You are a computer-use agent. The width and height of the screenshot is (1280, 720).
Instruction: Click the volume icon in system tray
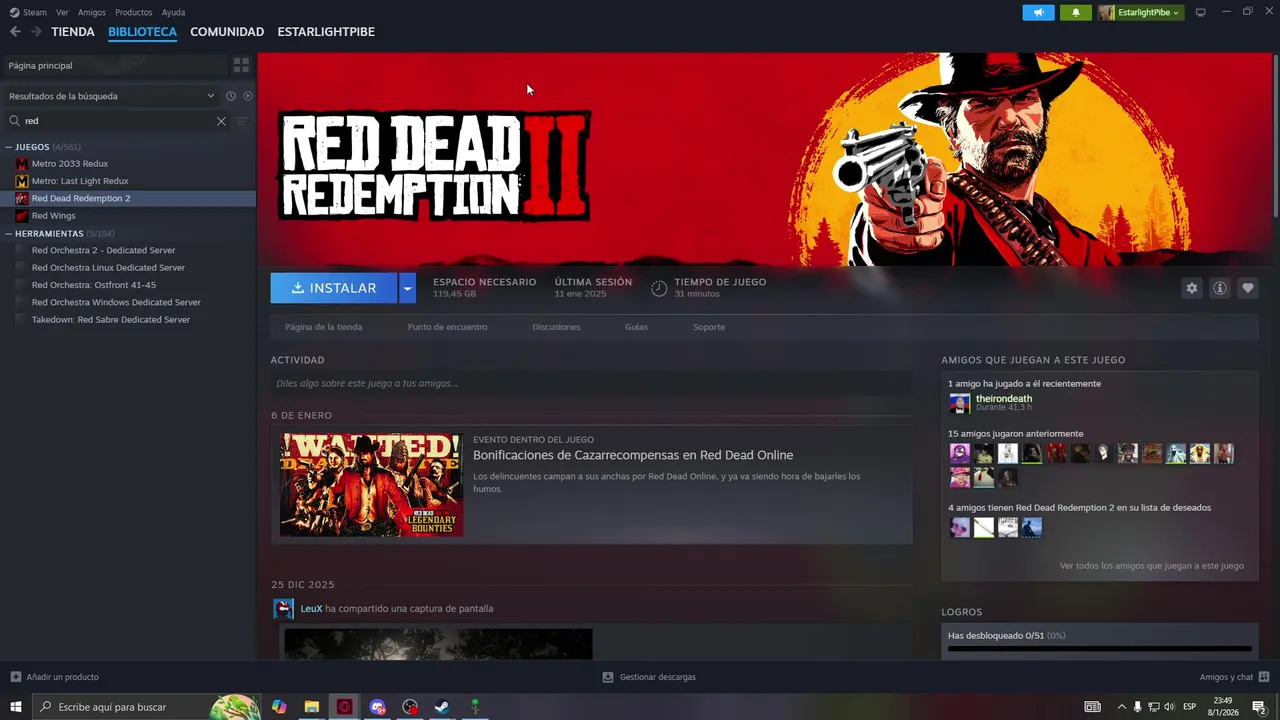1169,707
